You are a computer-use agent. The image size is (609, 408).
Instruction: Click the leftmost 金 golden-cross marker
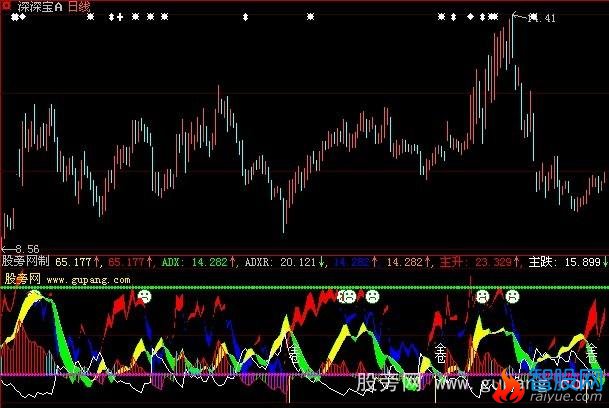pyautogui.click(x=293, y=352)
